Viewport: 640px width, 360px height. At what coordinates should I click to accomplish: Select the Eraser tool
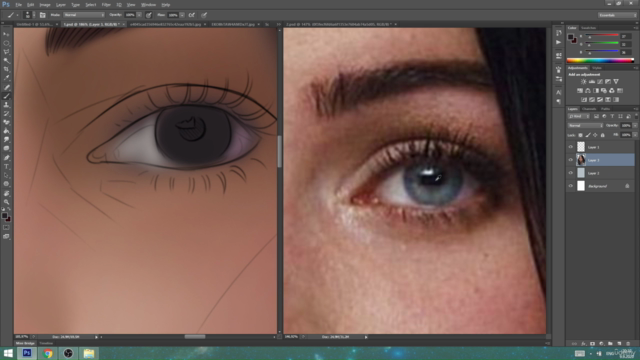[x=6, y=122]
